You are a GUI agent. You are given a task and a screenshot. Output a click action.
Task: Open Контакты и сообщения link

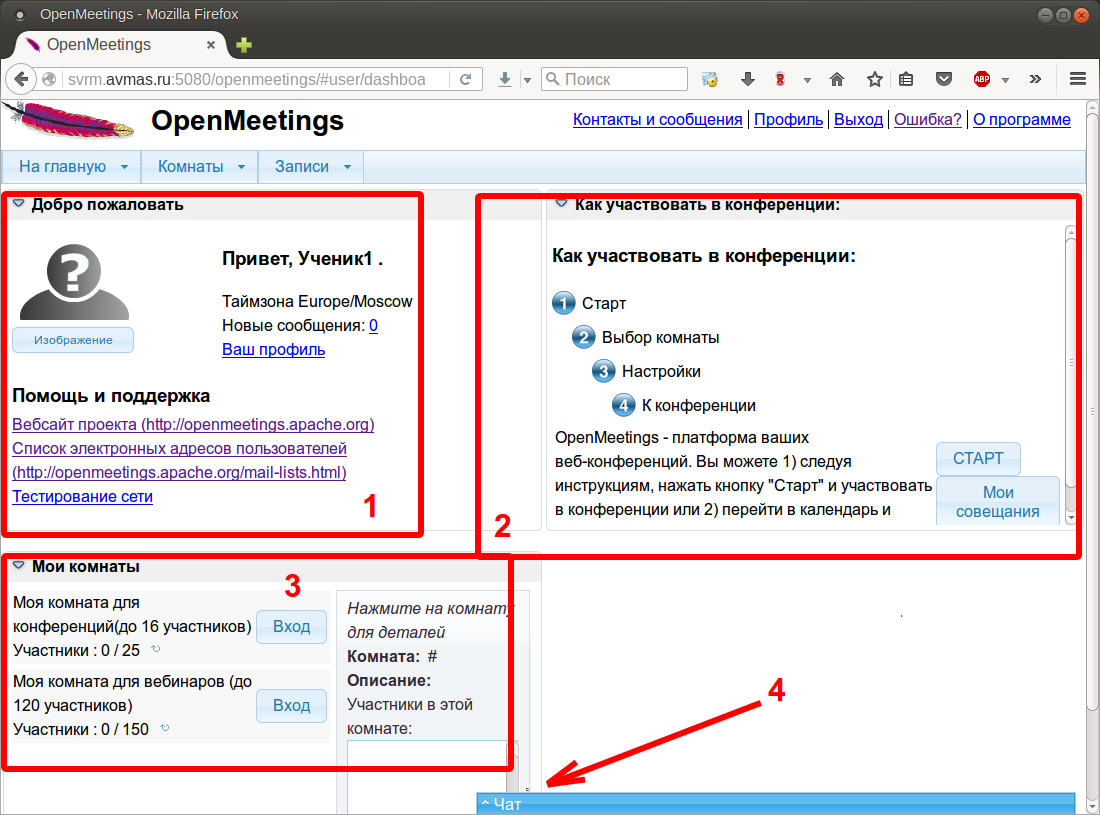[x=657, y=120]
